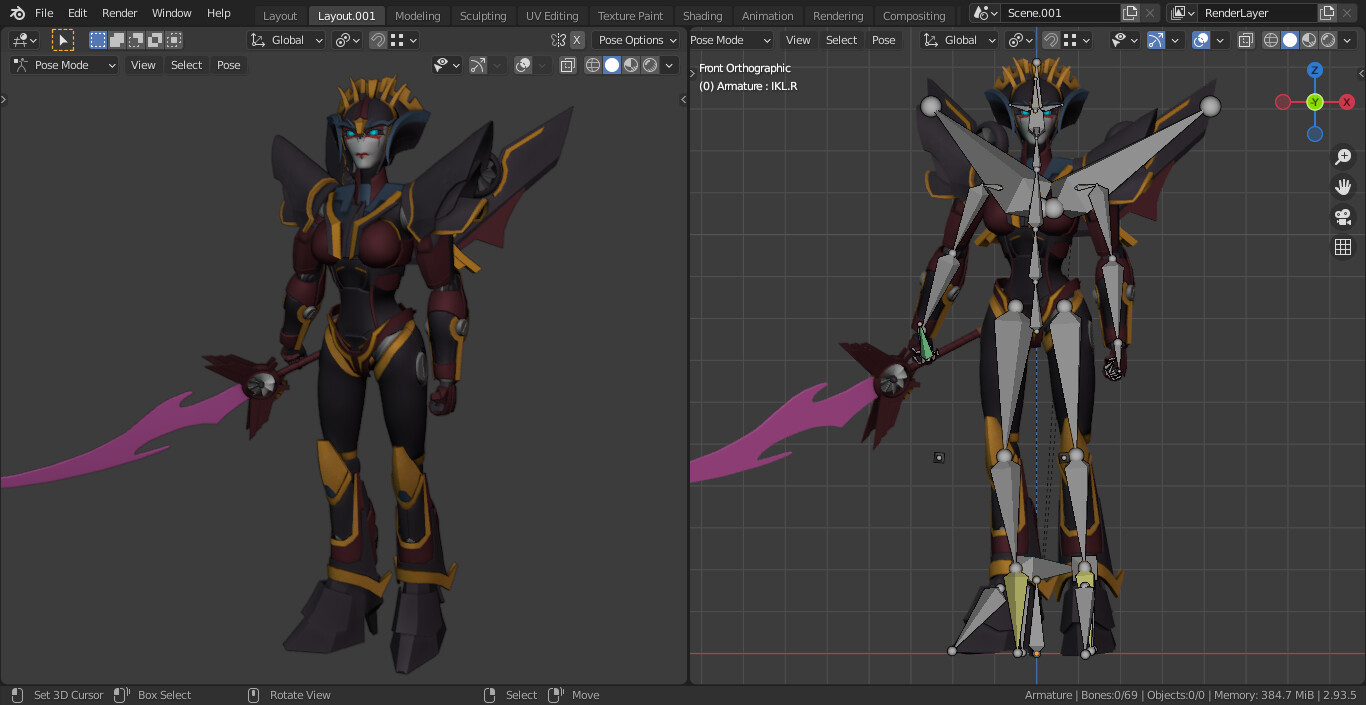1366x705 pixels.
Task: Open the editor type icon at top-left corner
Action: [22, 39]
